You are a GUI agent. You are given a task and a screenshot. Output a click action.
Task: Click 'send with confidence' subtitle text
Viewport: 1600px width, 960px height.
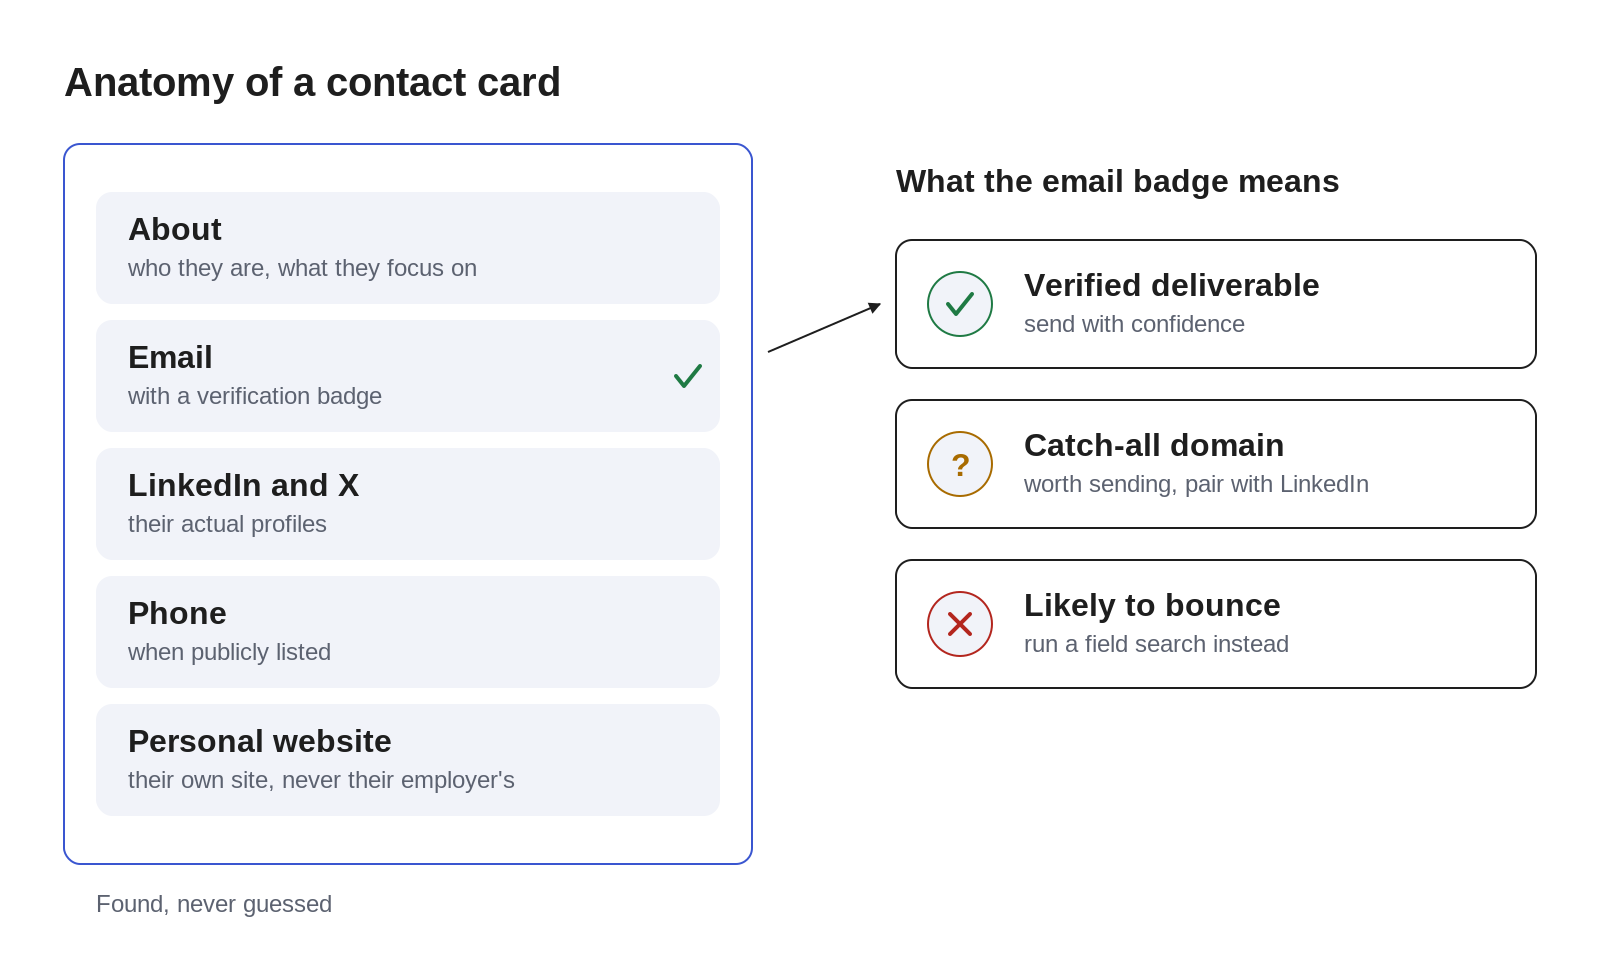point(1134,324)
